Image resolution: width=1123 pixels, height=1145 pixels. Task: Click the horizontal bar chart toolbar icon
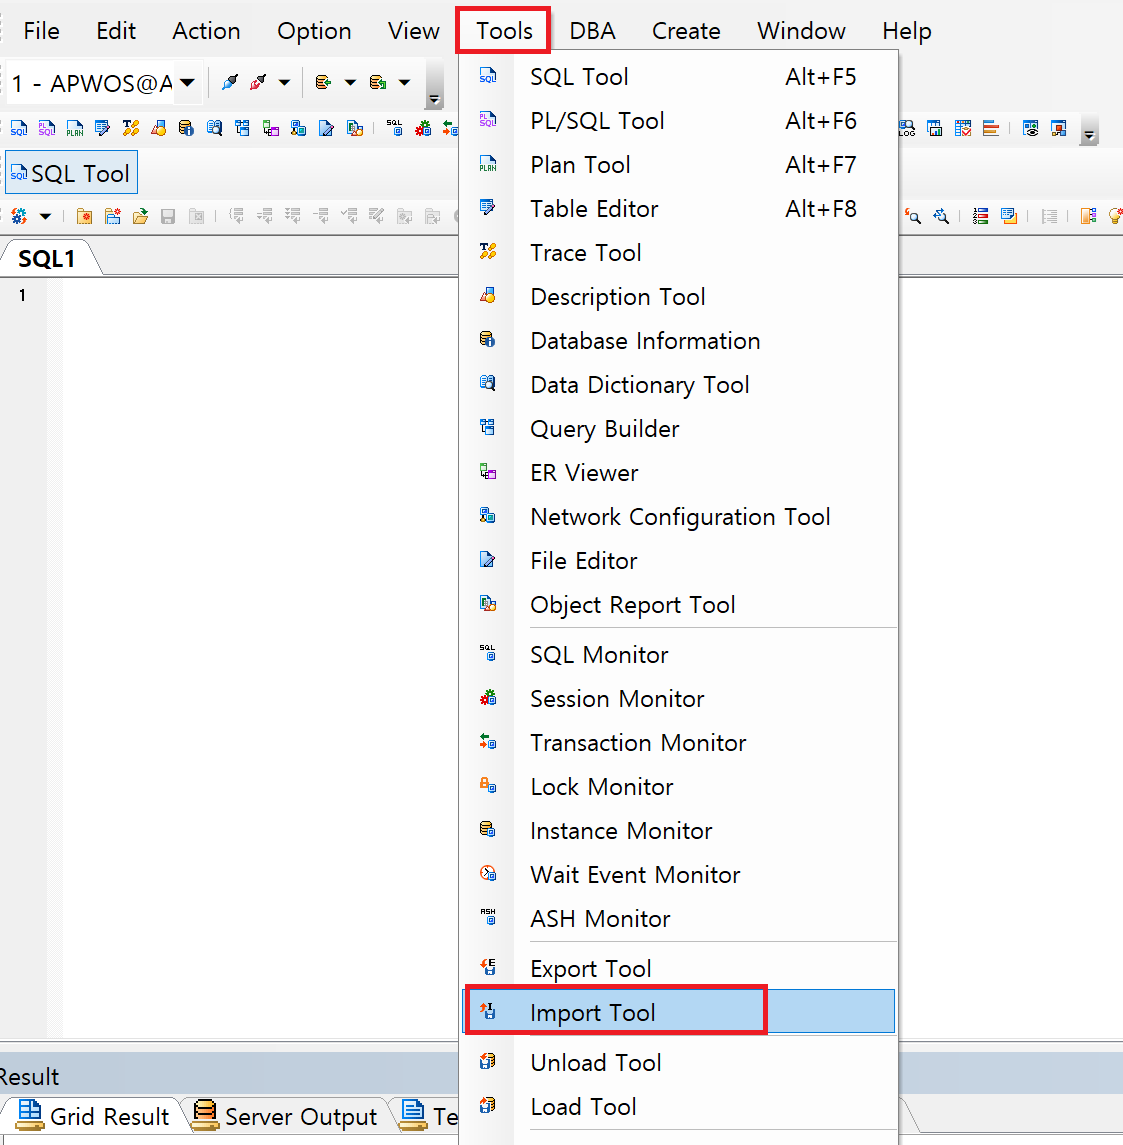991,129
